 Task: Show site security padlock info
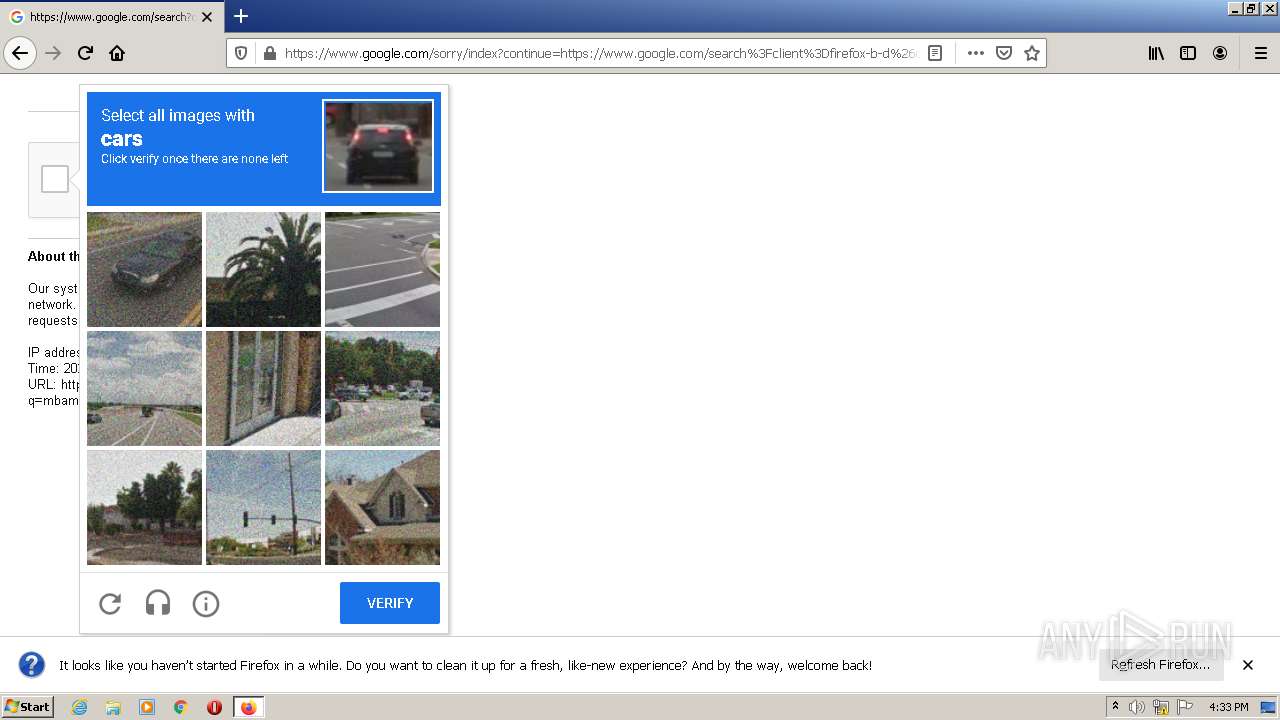coord(269,53)
